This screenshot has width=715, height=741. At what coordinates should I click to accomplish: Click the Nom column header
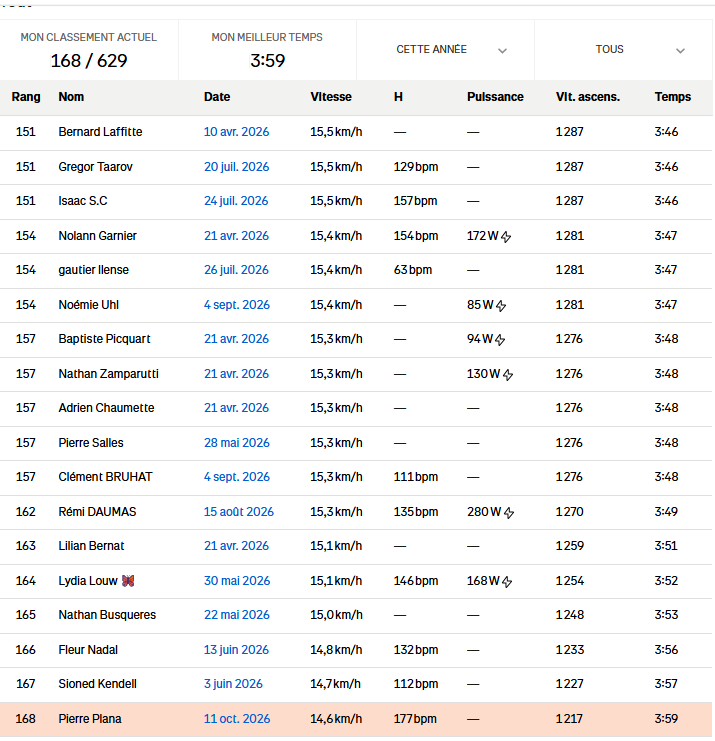point(71,97)
